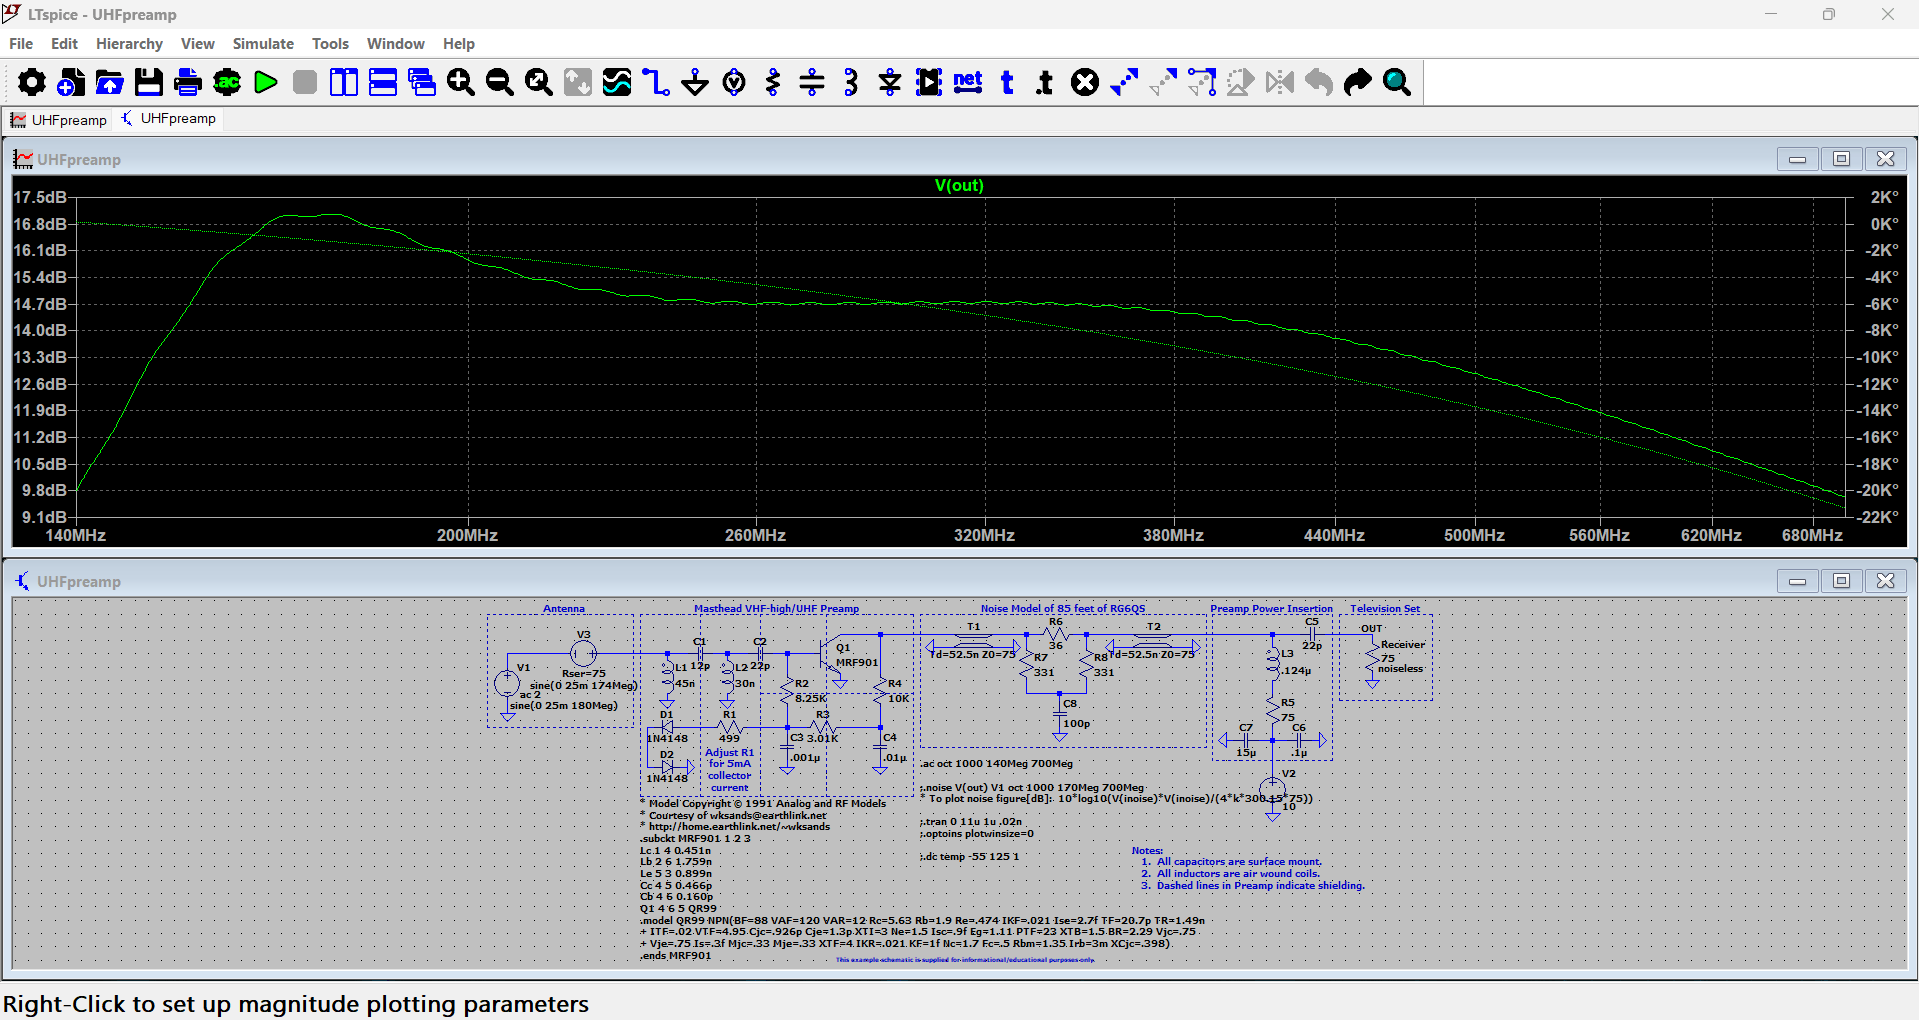Open the Help menu

[459, 44]
